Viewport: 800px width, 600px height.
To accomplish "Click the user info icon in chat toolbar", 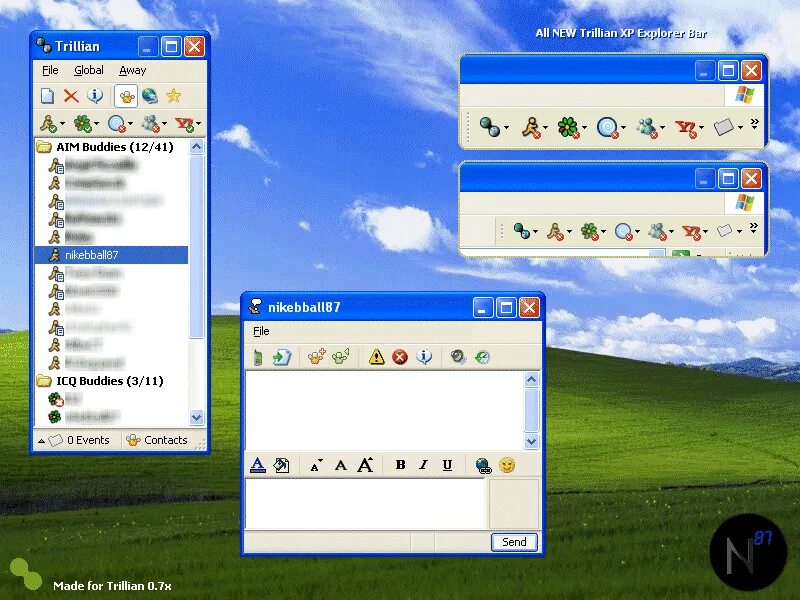I will tap(424, 356).
